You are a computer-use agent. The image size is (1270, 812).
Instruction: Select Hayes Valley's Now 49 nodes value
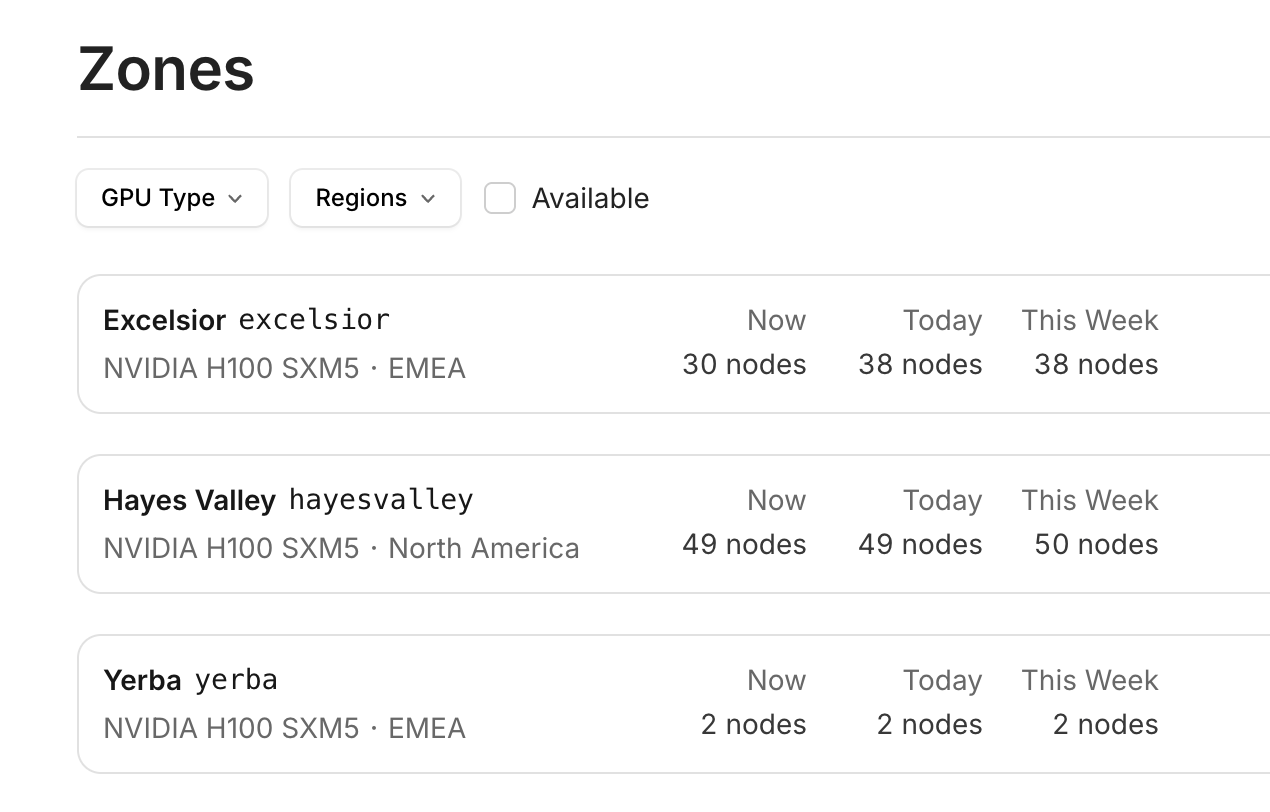click(744, 544)
